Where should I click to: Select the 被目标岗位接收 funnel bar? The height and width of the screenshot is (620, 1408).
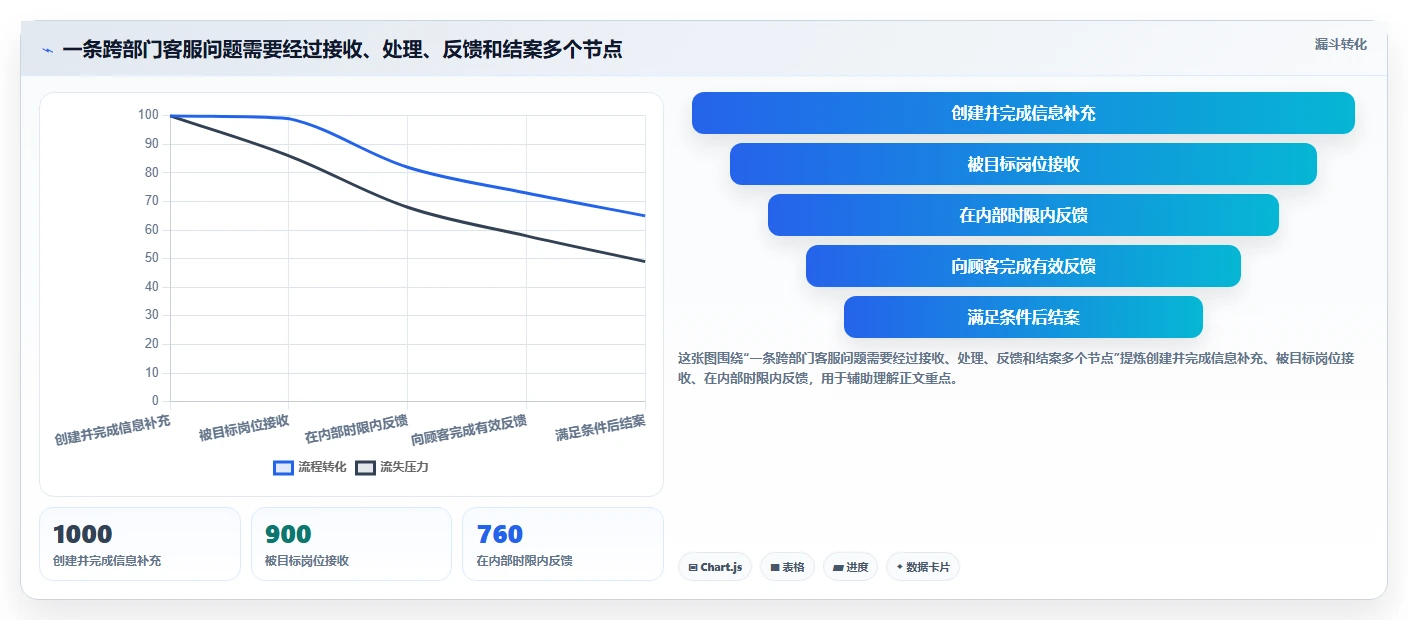tap(1023, 164)
